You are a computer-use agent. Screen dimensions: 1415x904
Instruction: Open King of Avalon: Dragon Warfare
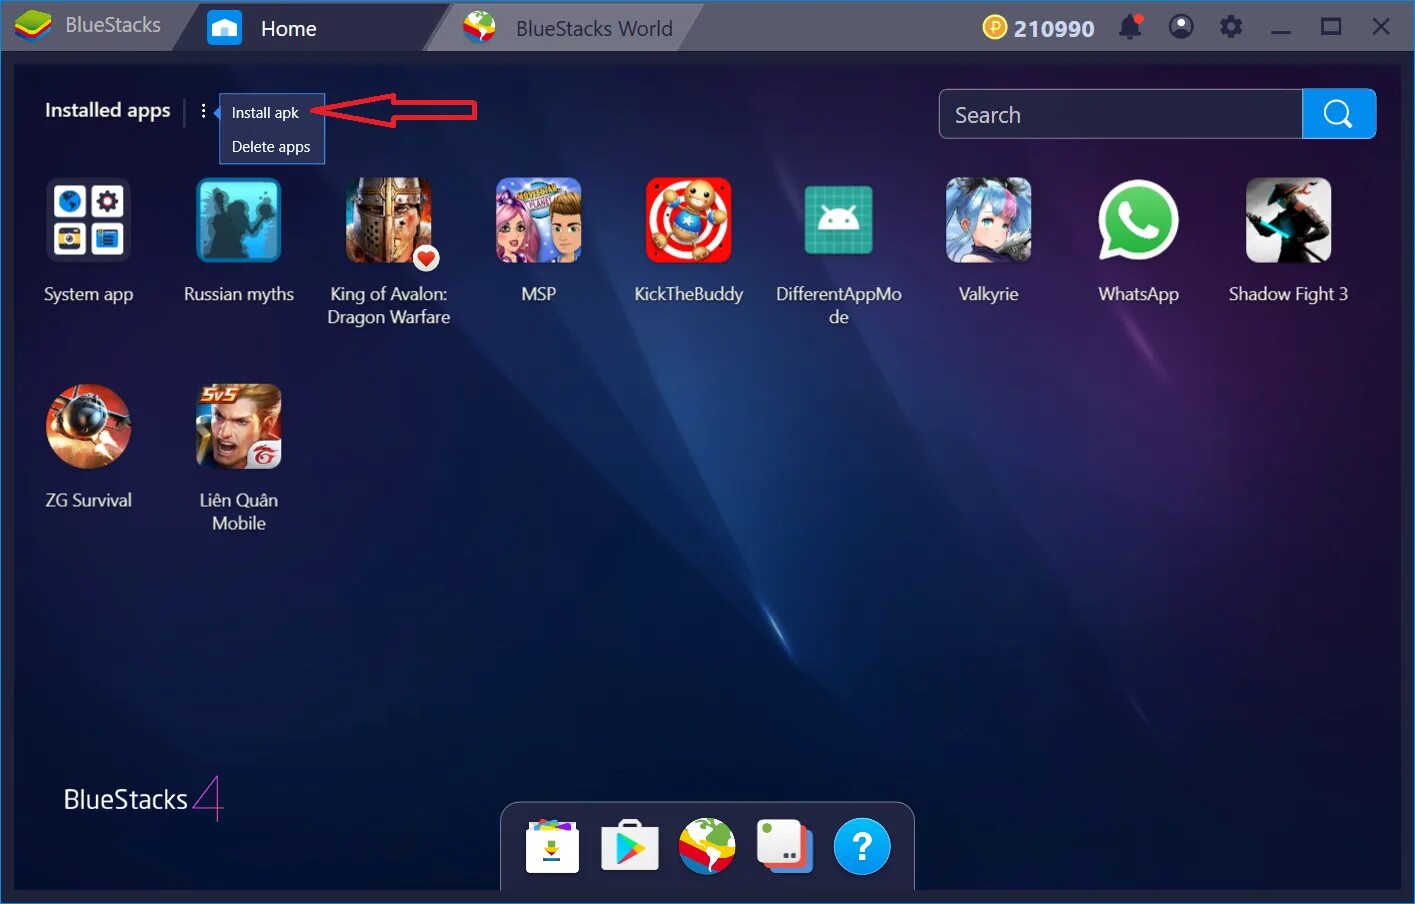[x=388, y=220]
